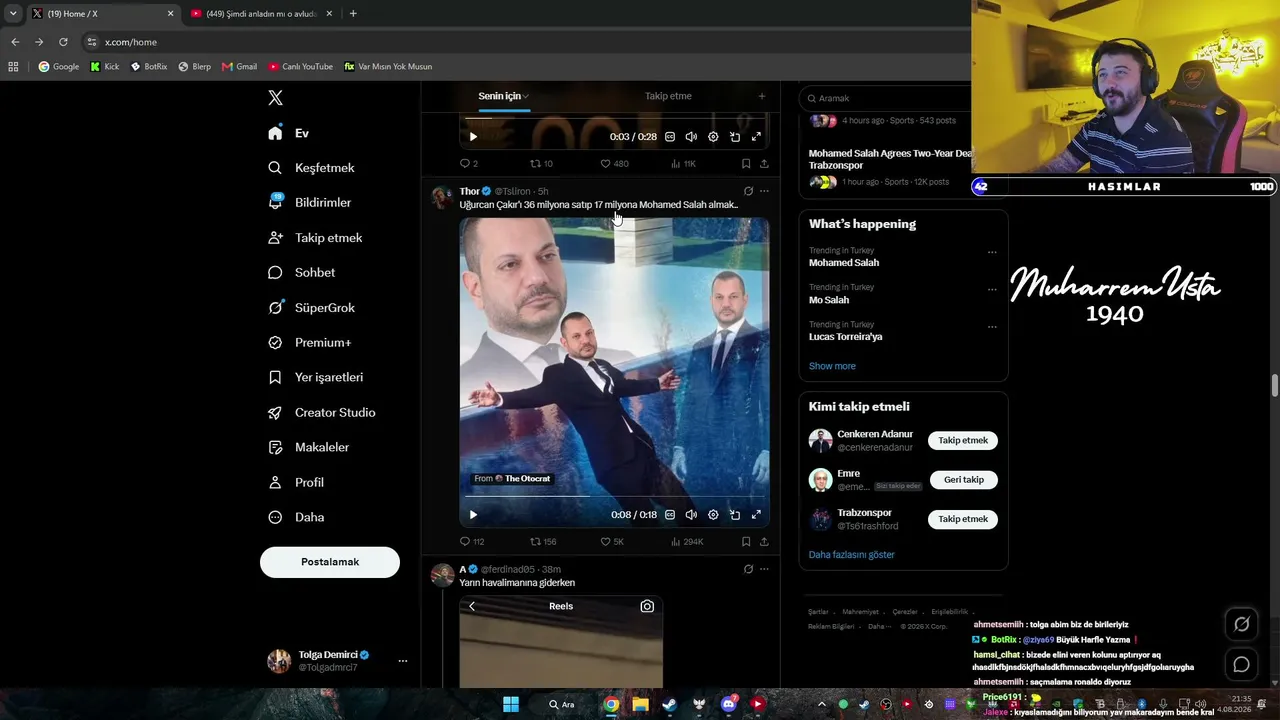Bookmark Thor's post

tap(746, 542)
